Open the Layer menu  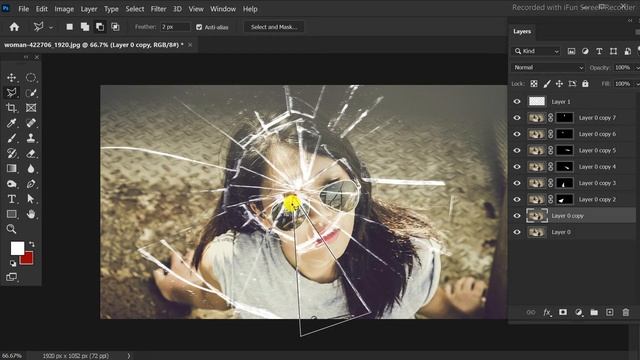click(x=89, y=9)
